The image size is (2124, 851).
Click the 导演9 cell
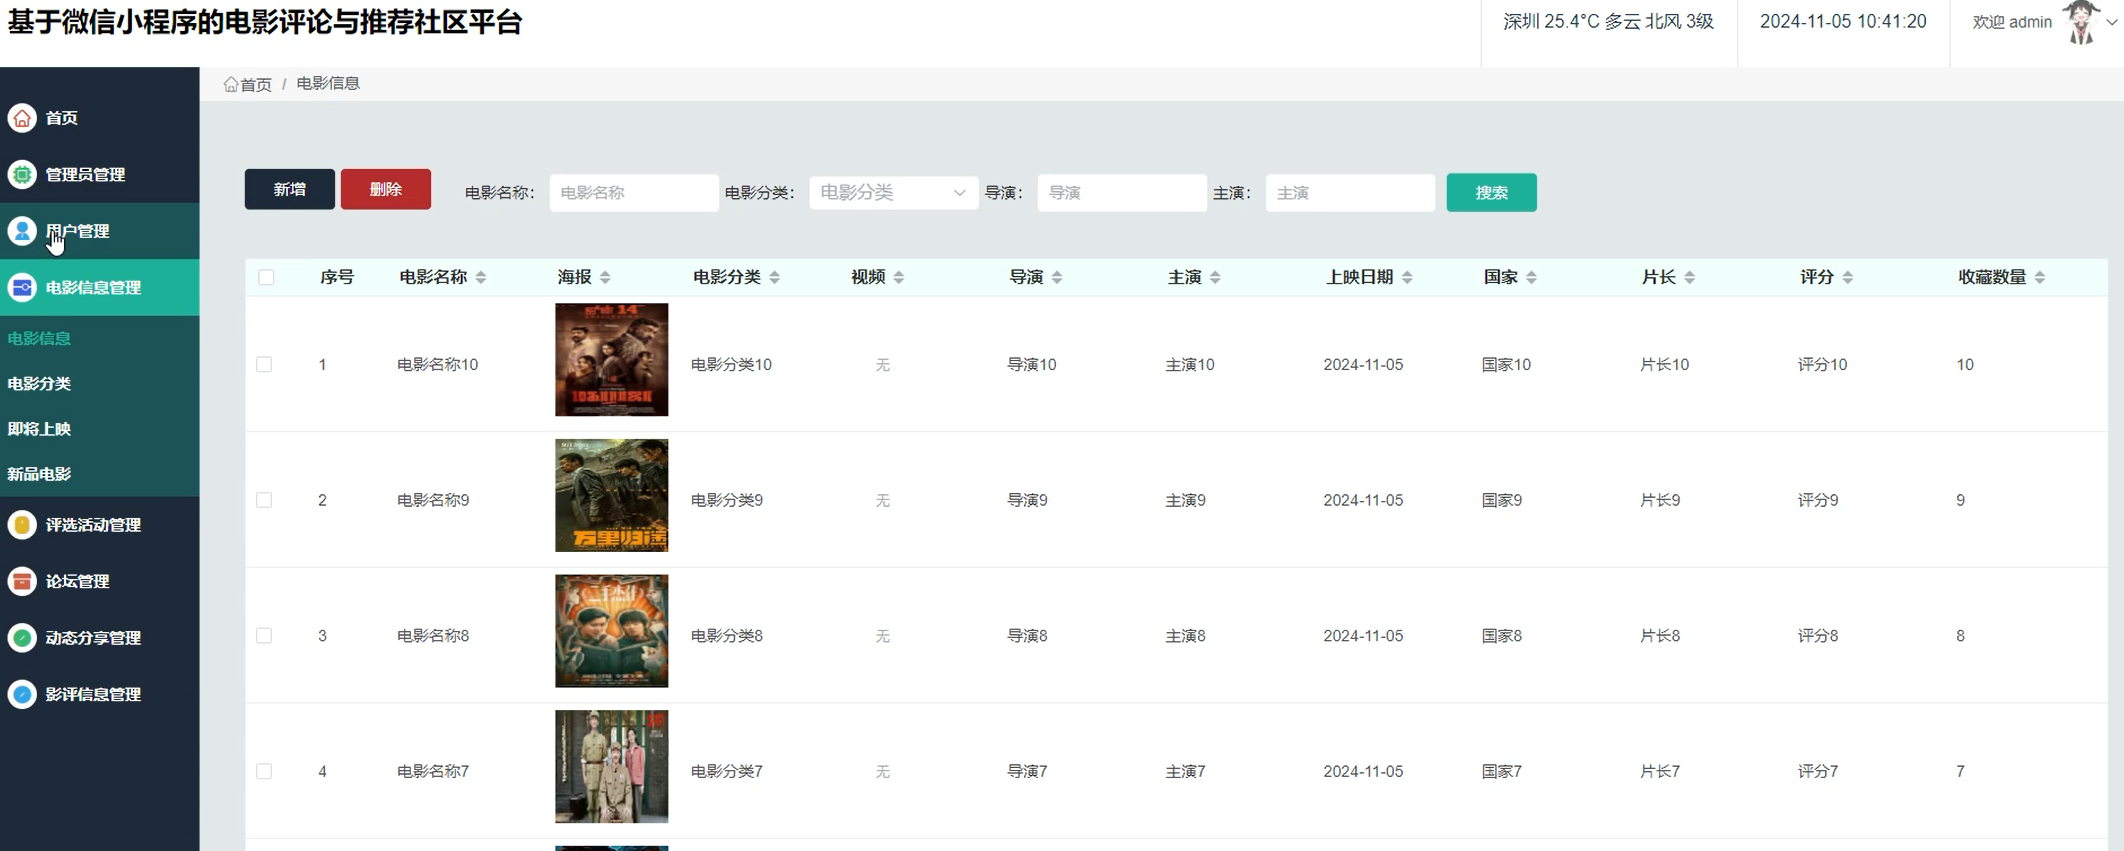click(x=1027, y=500)
